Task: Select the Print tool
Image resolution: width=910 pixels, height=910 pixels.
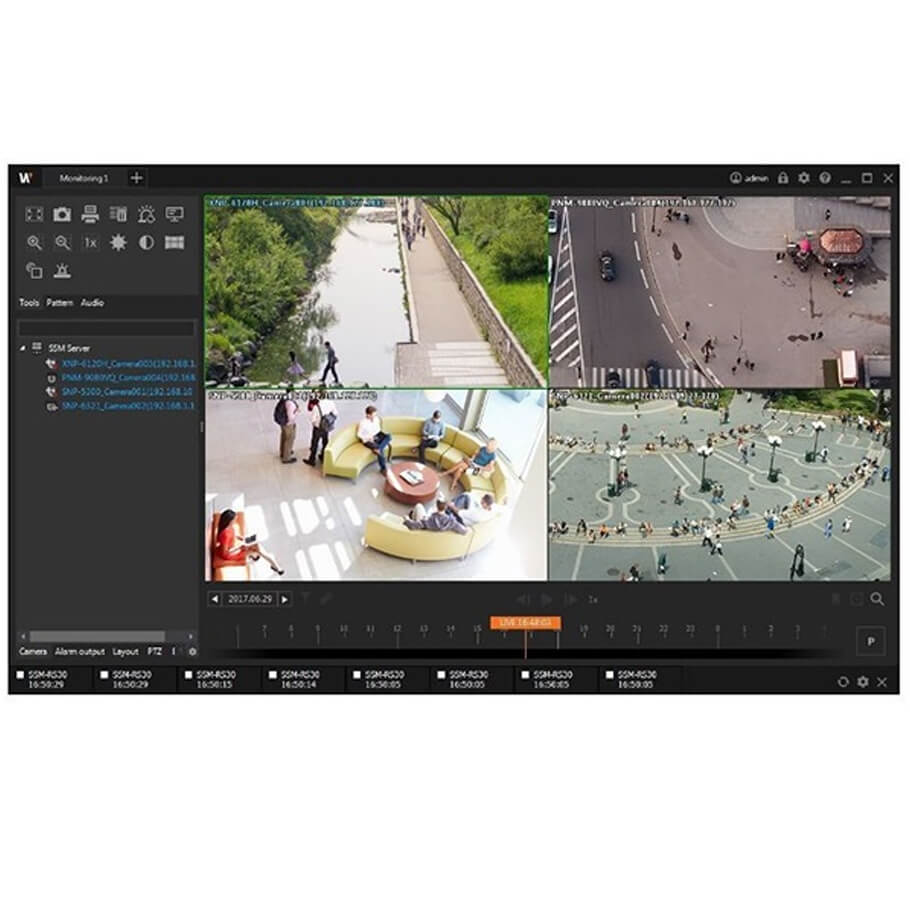Action: [90, 215]
